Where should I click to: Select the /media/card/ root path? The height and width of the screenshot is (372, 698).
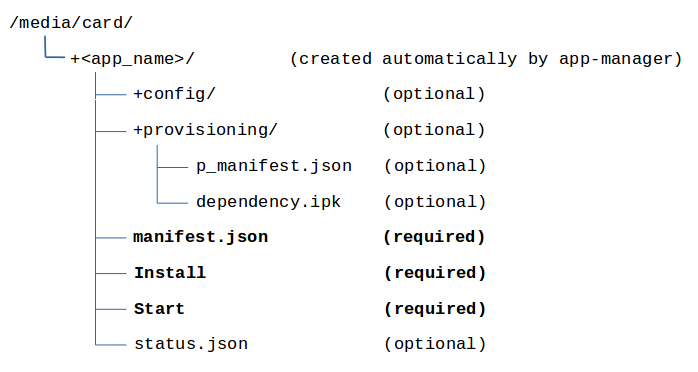(x=71, y=23)
